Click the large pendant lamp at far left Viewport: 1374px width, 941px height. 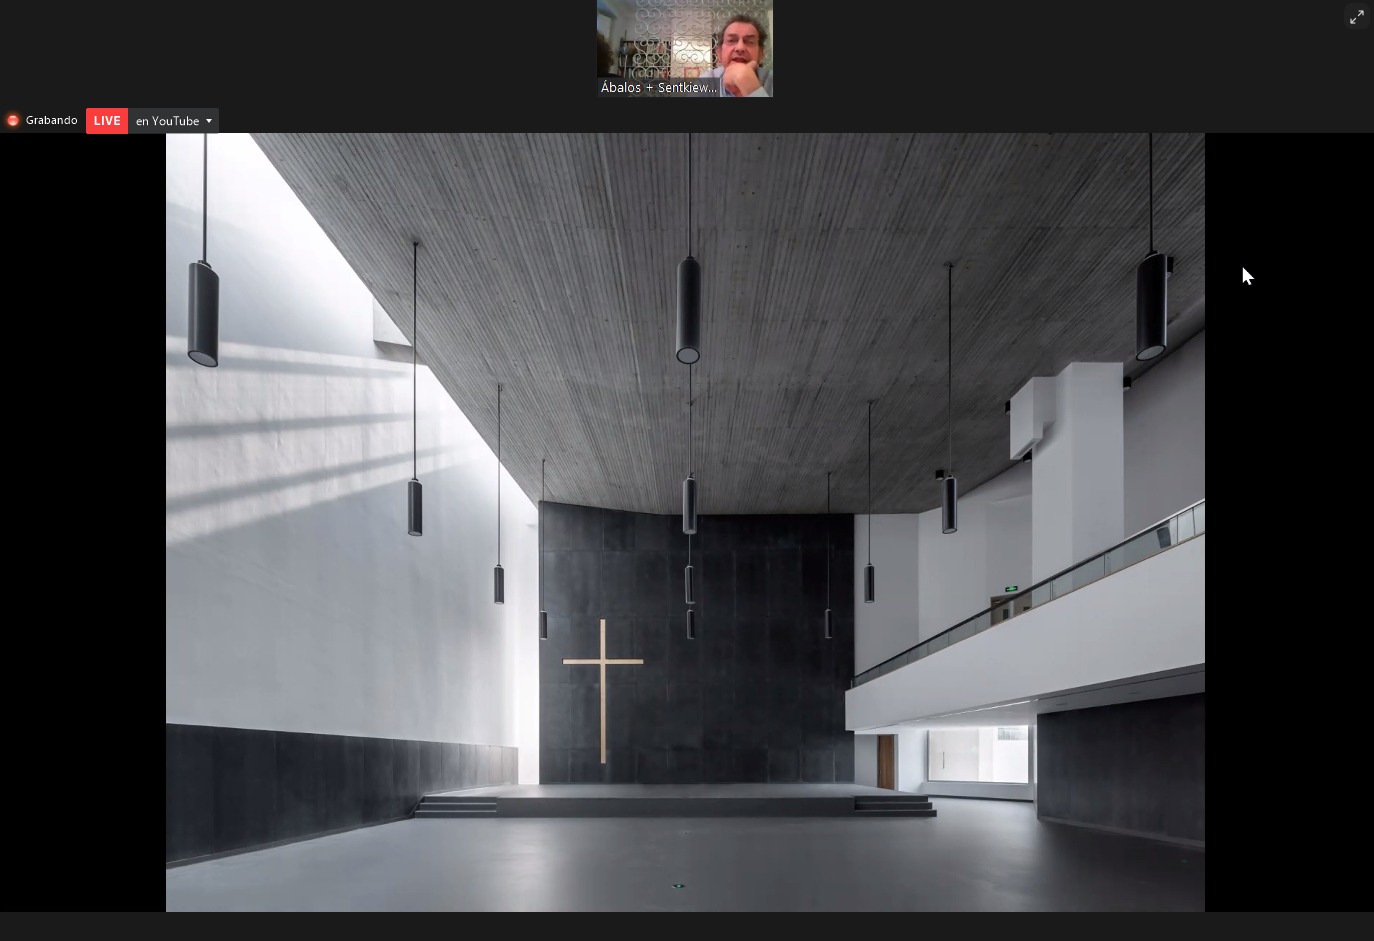click(x=203, y=313)
